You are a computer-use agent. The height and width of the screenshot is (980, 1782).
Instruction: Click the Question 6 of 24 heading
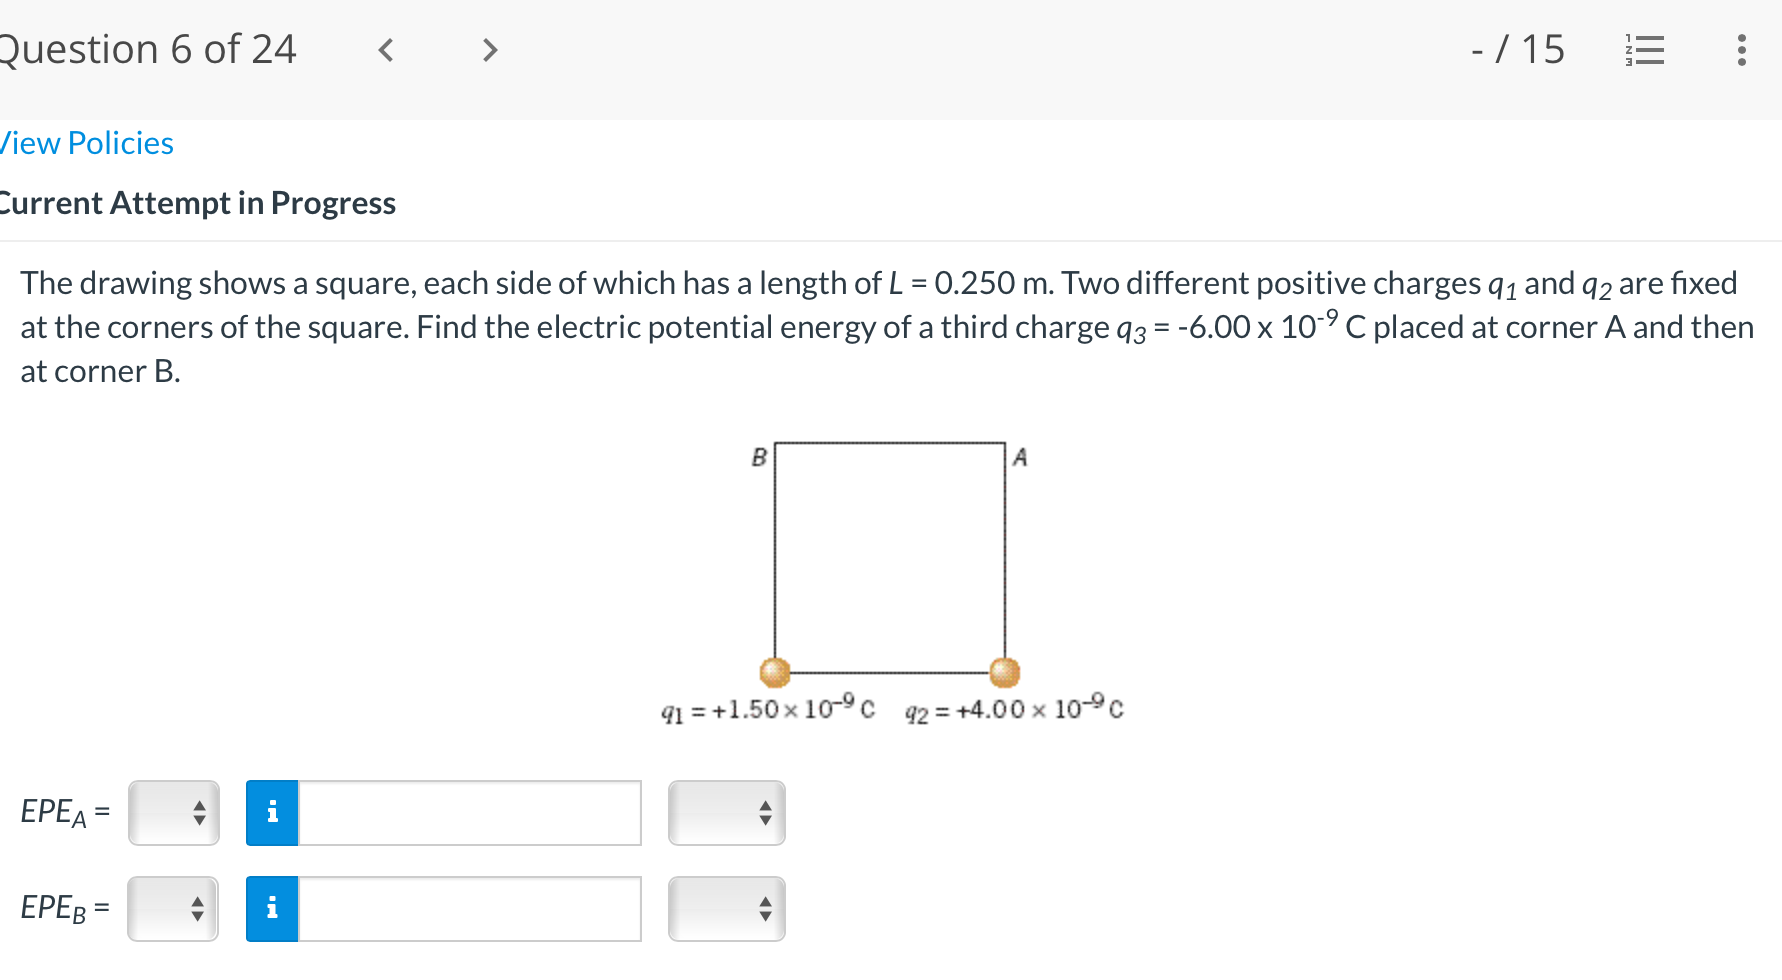tap(148, 48)
